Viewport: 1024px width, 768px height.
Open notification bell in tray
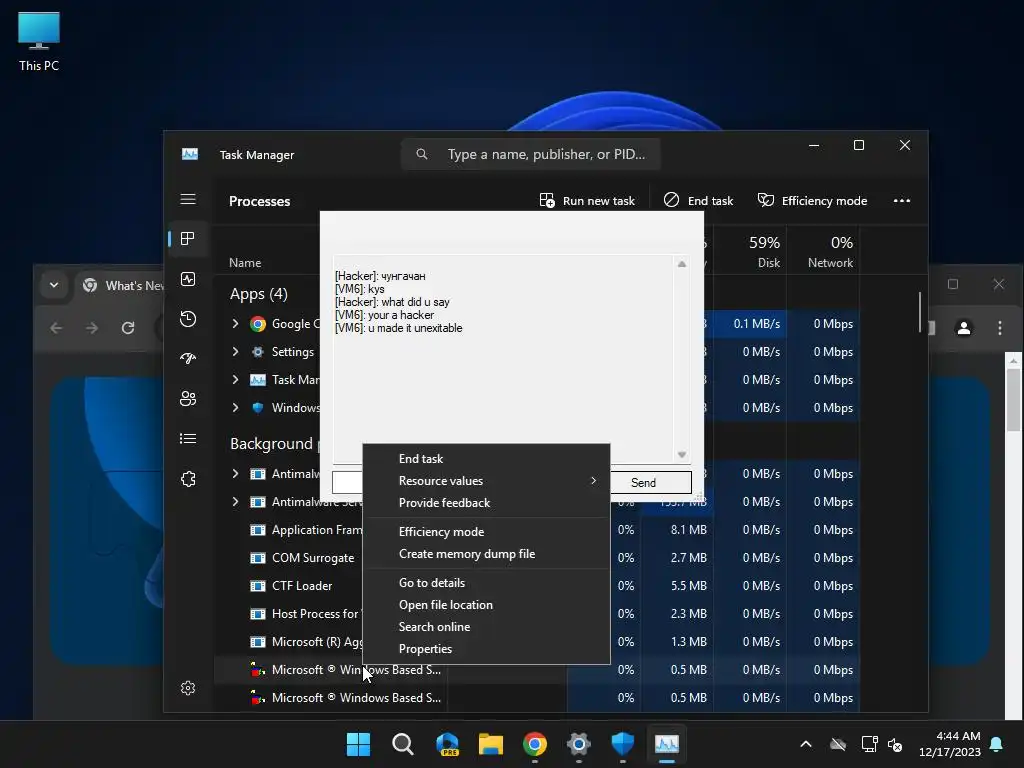pyautogui.click(x=997, y=744)
